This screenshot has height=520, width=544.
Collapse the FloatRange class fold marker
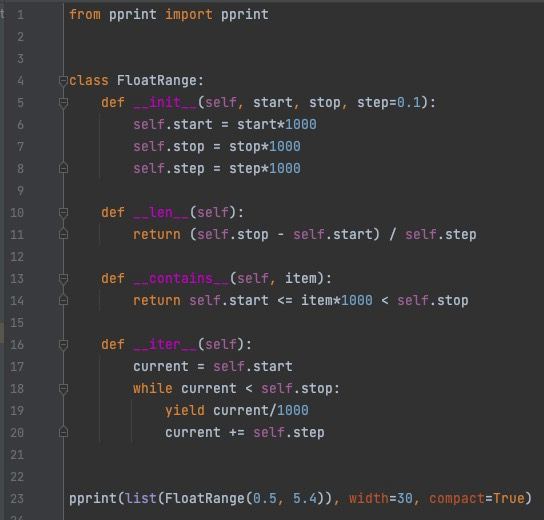click(x=63, y=82)
